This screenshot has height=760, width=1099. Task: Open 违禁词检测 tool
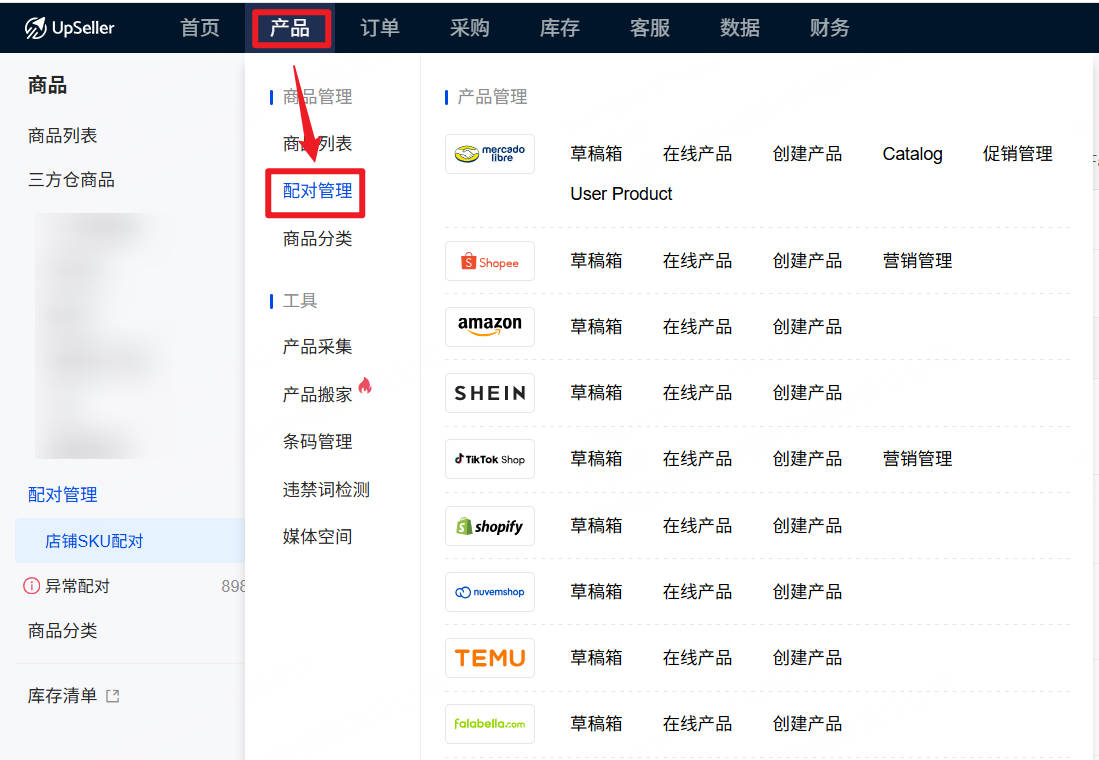tap(326, 489)
